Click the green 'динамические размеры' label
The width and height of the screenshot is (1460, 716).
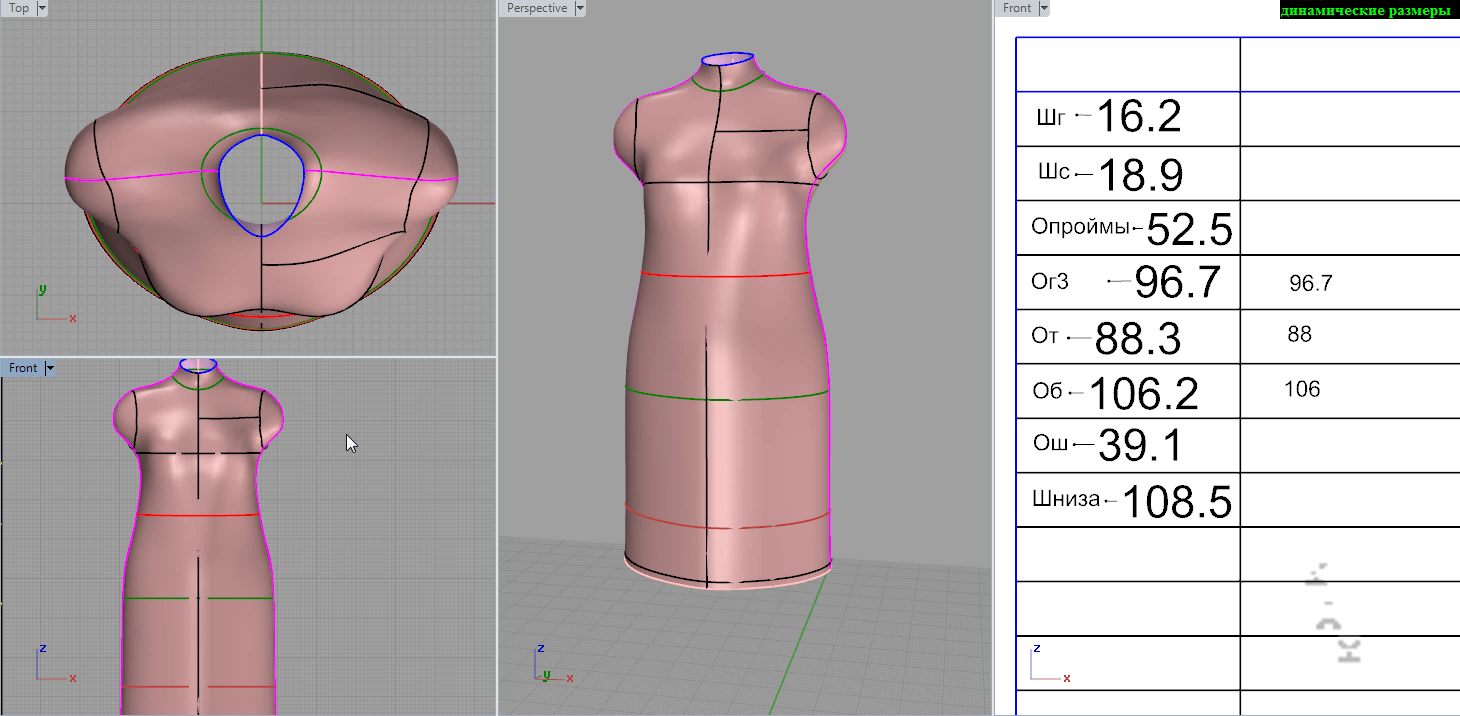pyautogui.click(x=1364, y=11)
